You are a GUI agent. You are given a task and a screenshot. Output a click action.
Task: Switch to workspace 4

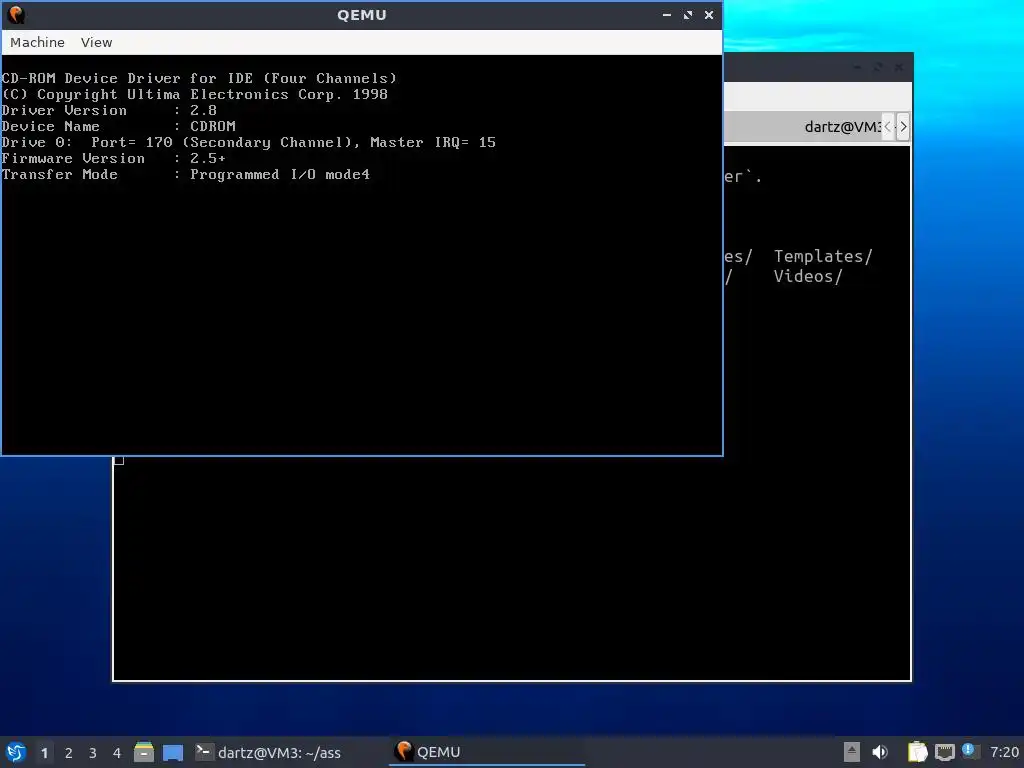(117, 753)
